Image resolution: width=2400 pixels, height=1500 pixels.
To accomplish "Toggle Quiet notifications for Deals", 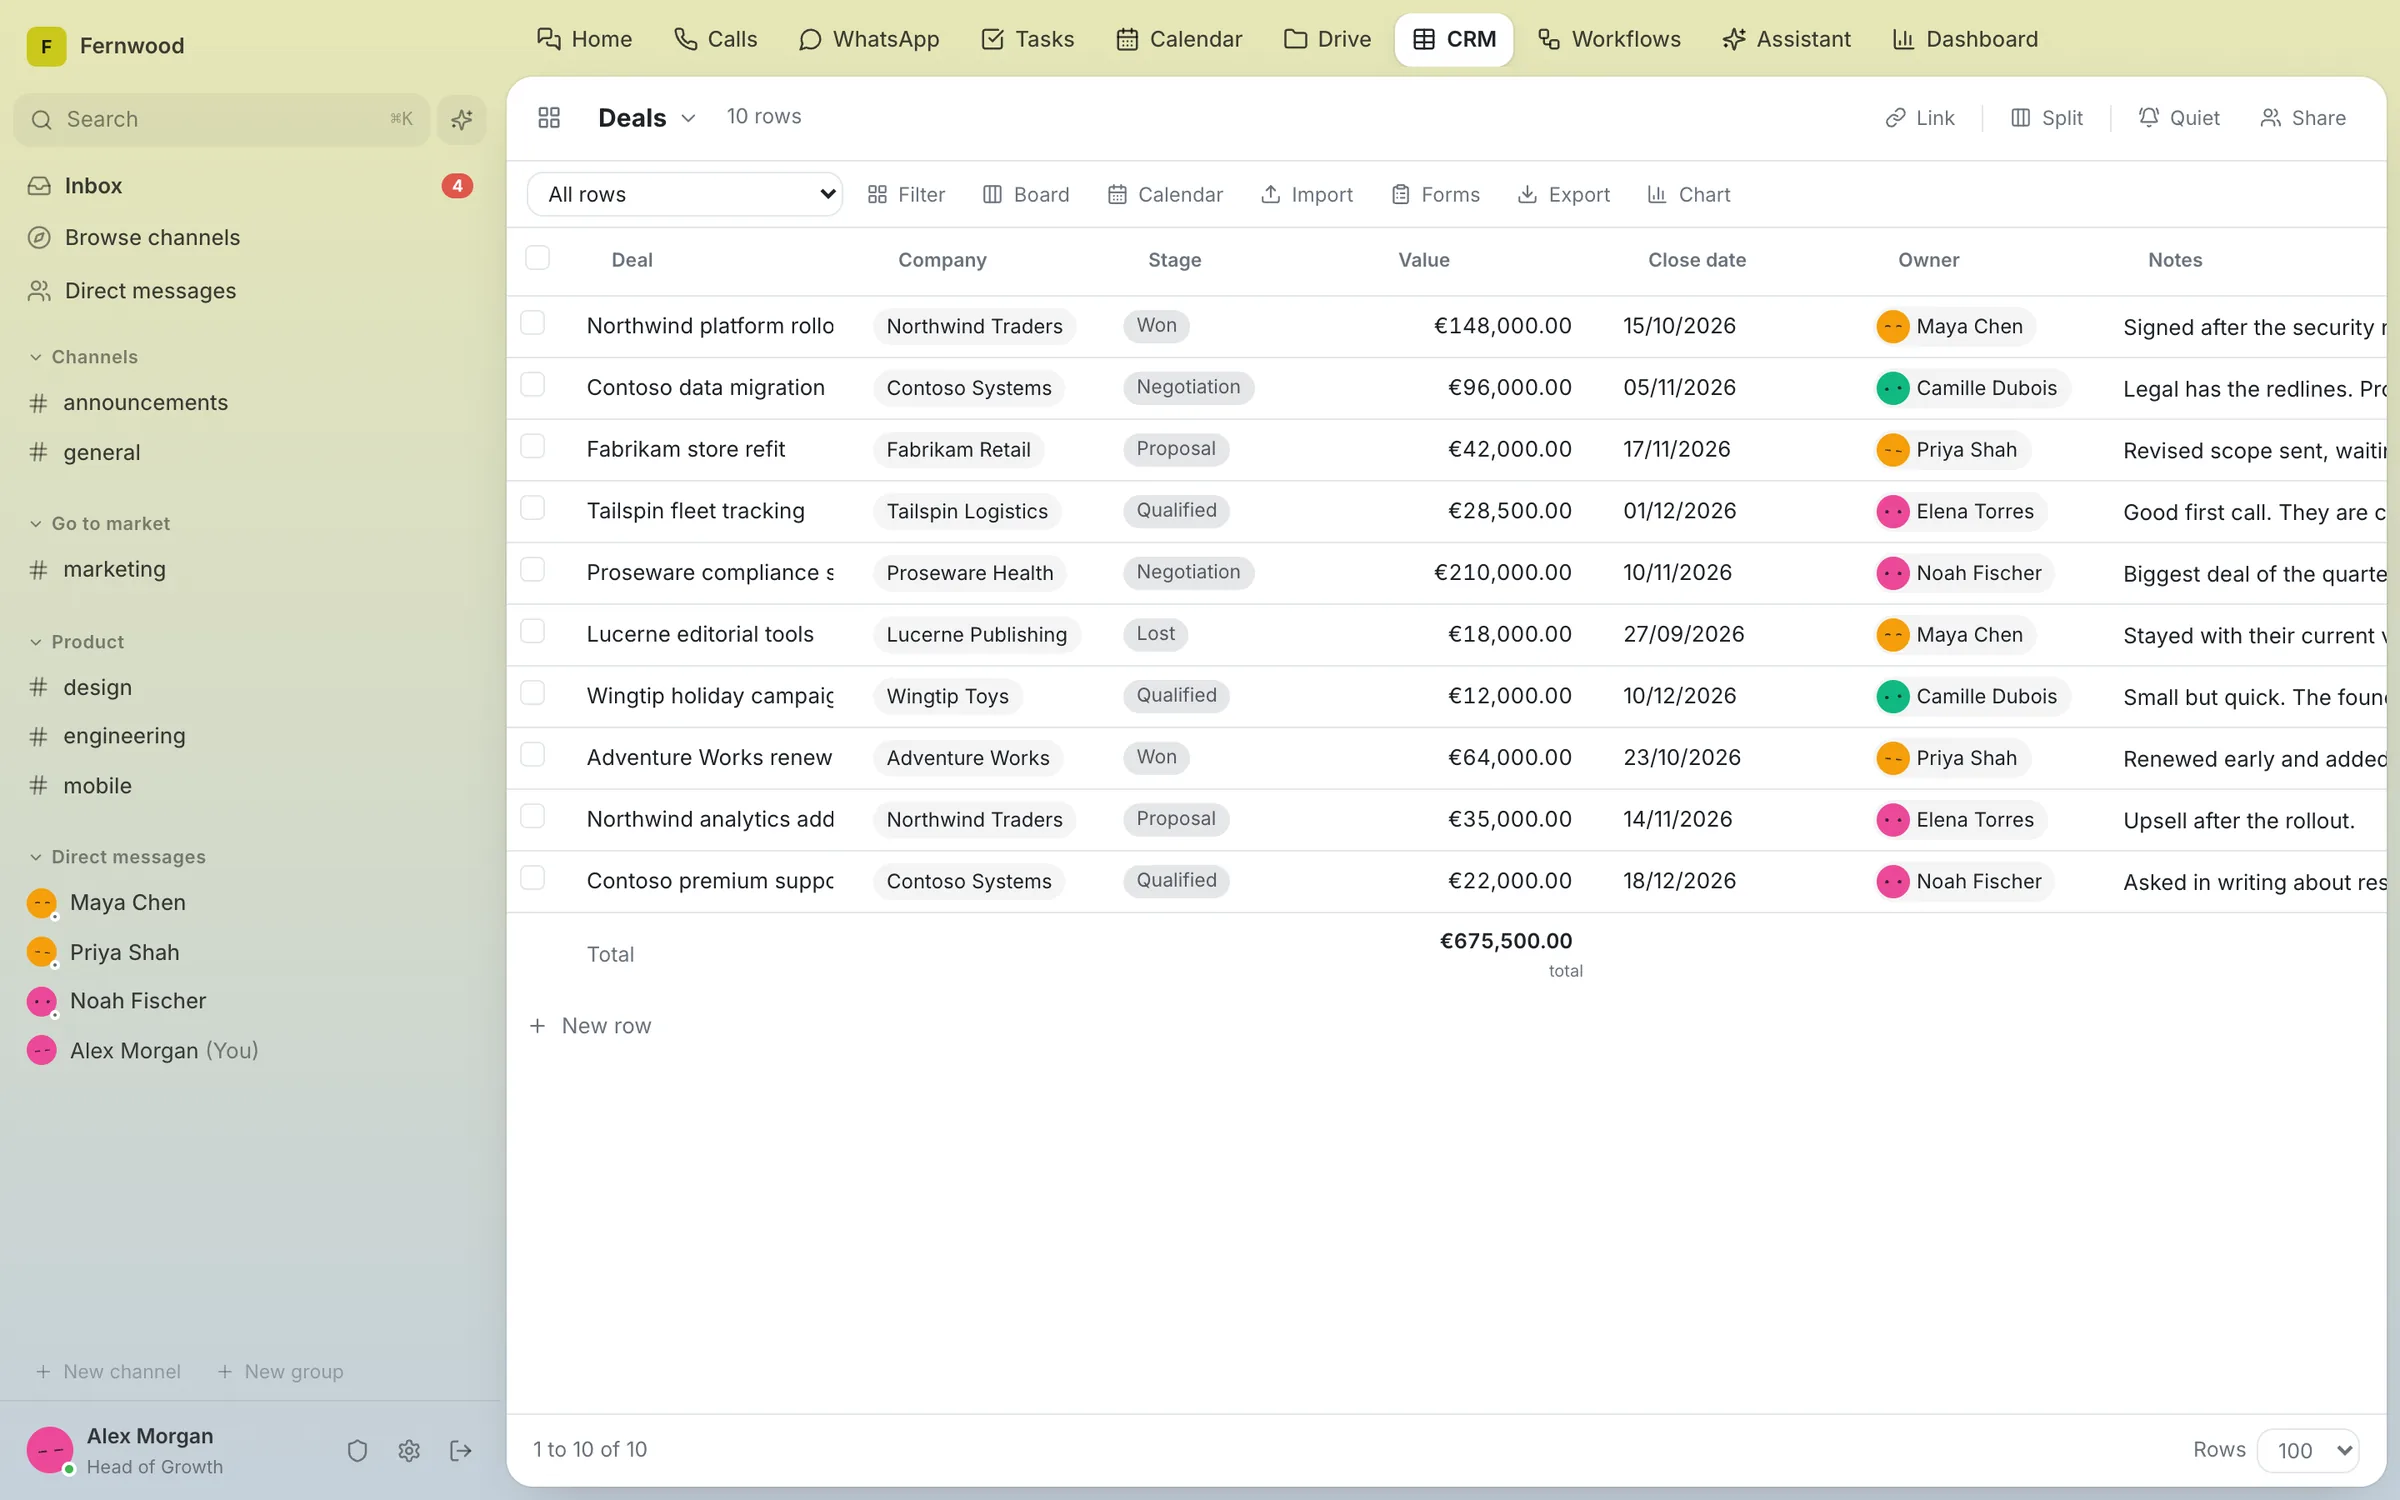I will click(2179, 118).
